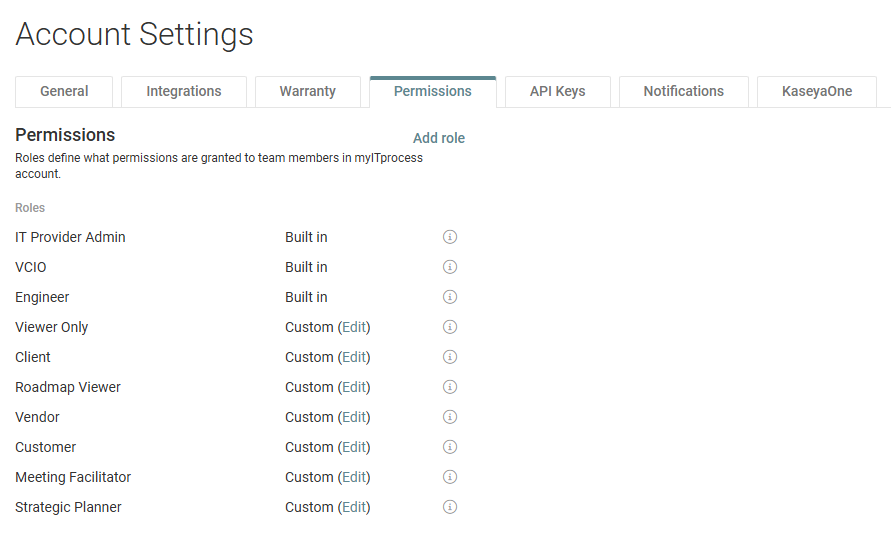Open the Notifications tab
Viewport: 891px width, 538px height.
click(683, 91)
